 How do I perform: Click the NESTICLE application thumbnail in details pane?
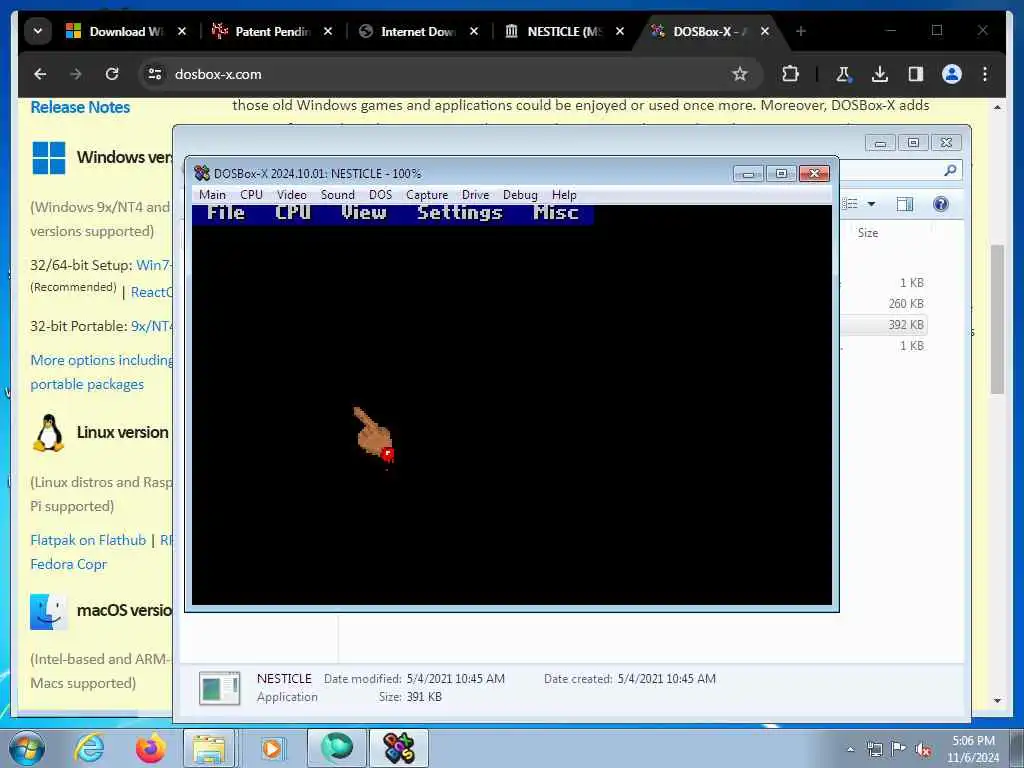tap(219, 688)
